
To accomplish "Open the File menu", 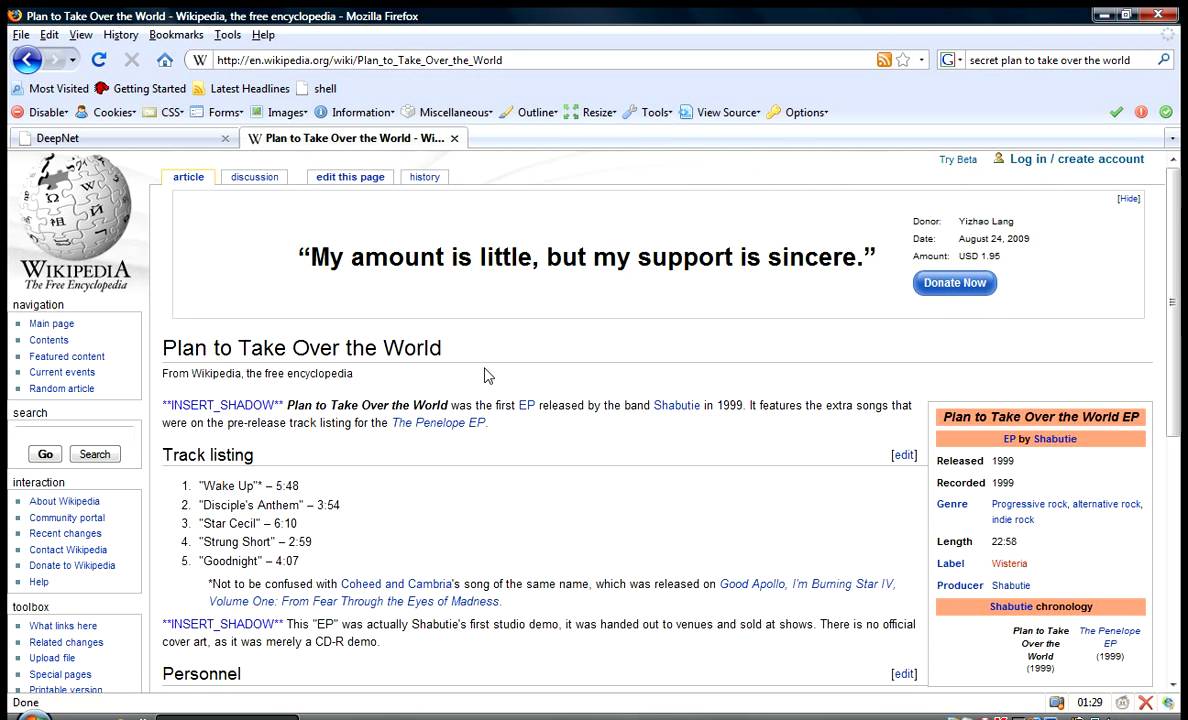I will [20, 35].
